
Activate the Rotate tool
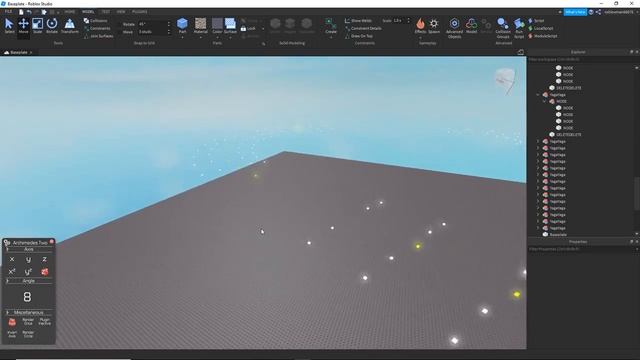tap(52, 26)
